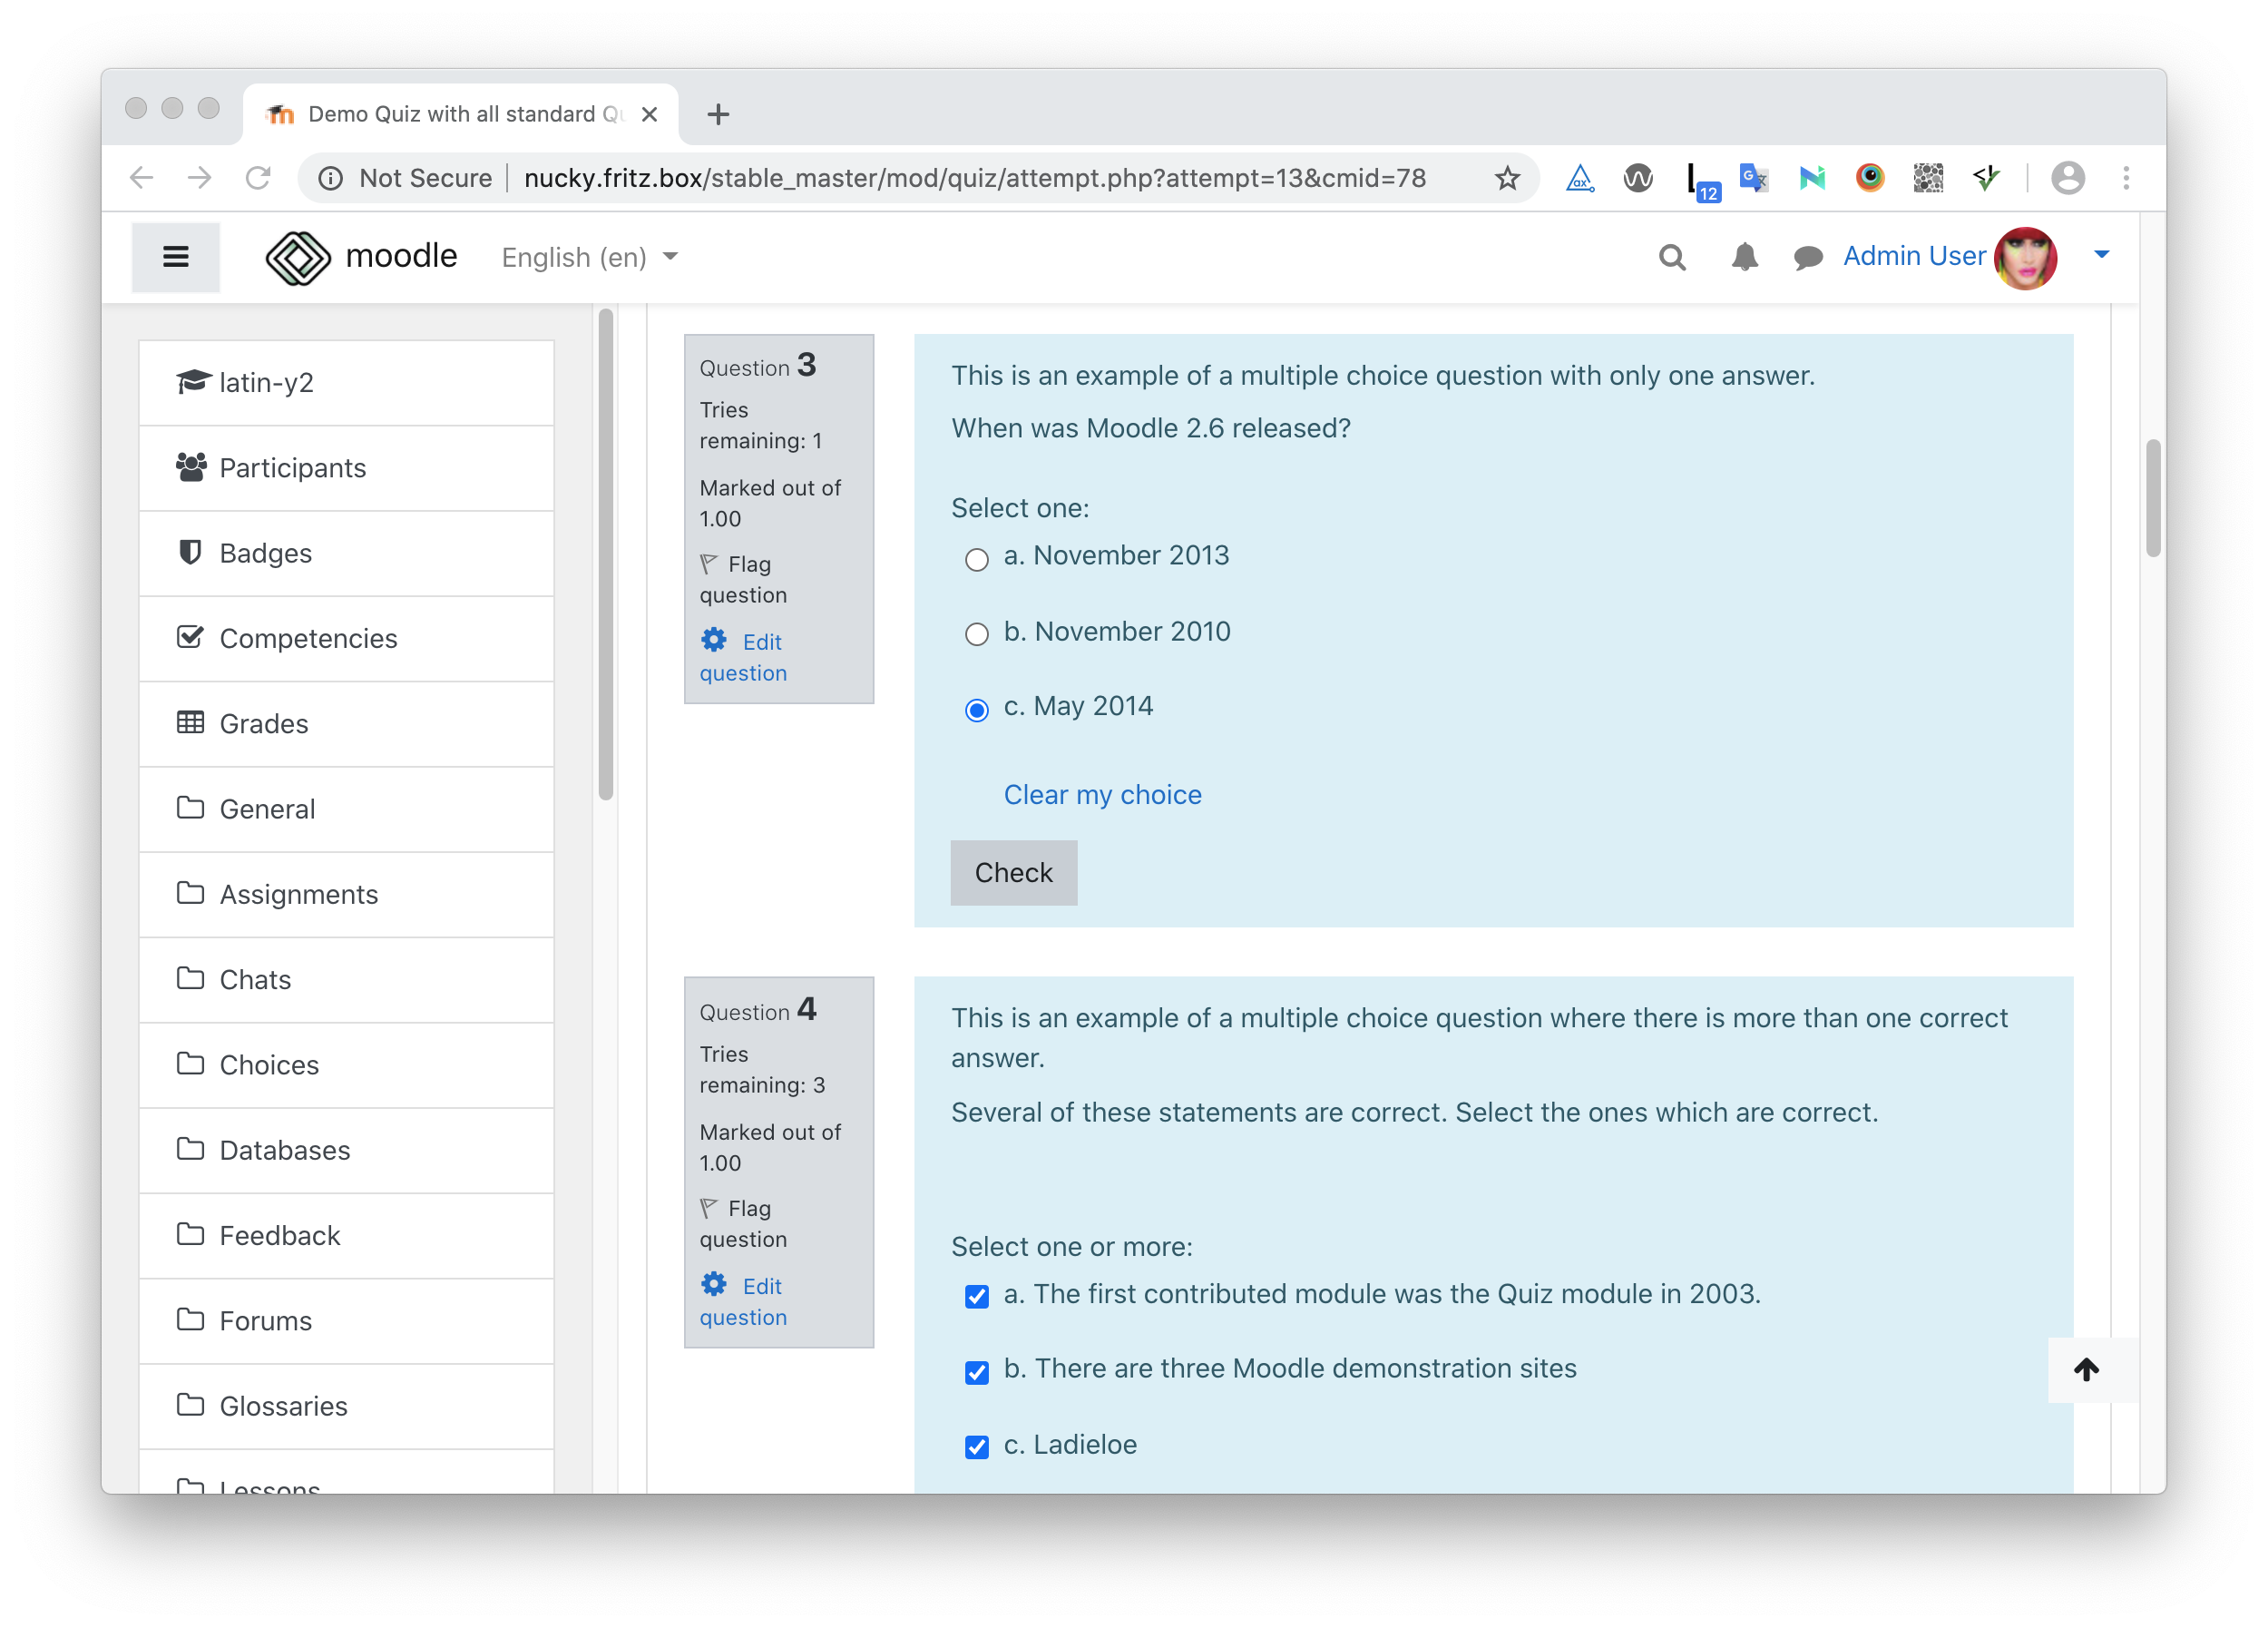
Task: Click the Assignments folder icon
Action: 190,893
